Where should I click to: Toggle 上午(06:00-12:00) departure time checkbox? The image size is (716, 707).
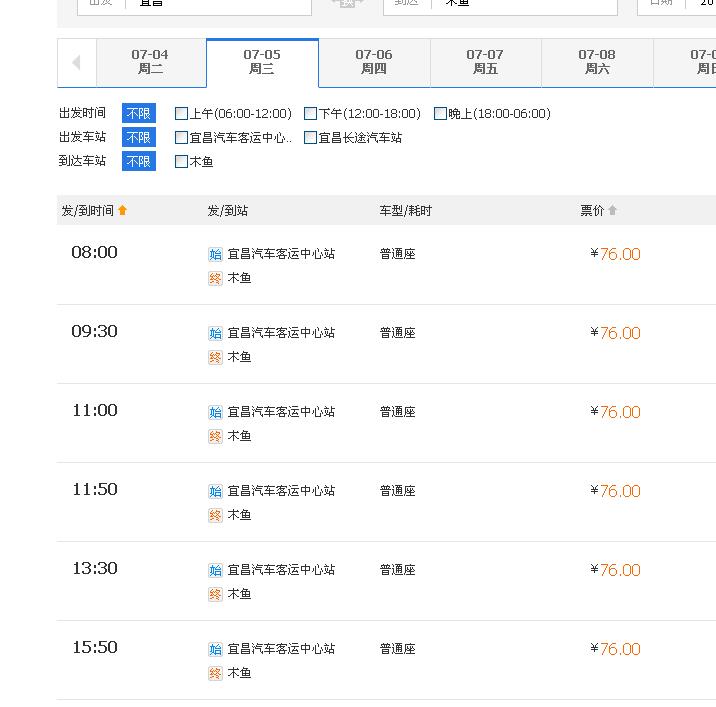181,113
